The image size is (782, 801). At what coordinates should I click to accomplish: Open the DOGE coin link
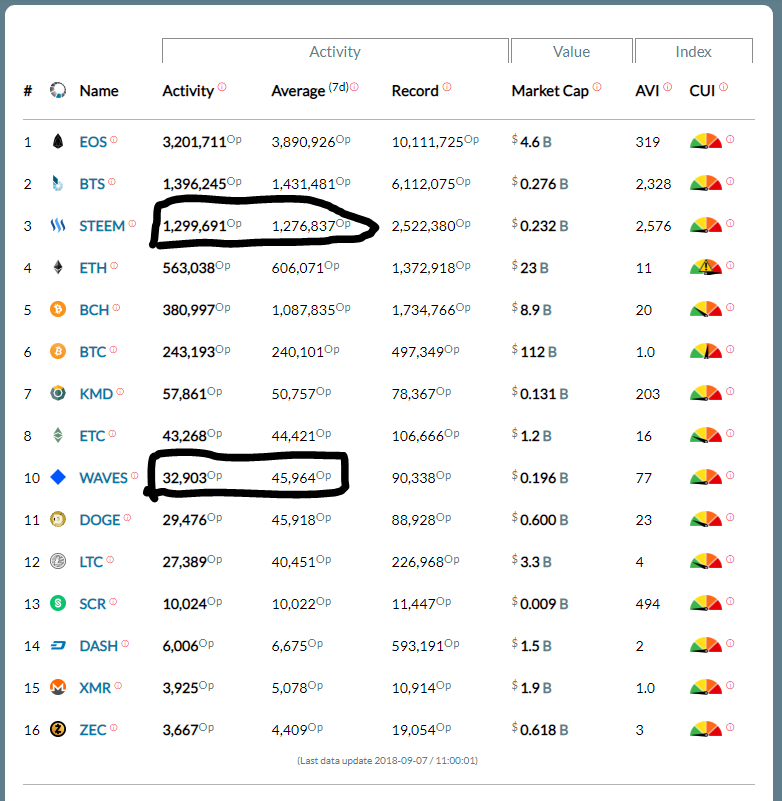pyautogui.click(x=100, y=520)
